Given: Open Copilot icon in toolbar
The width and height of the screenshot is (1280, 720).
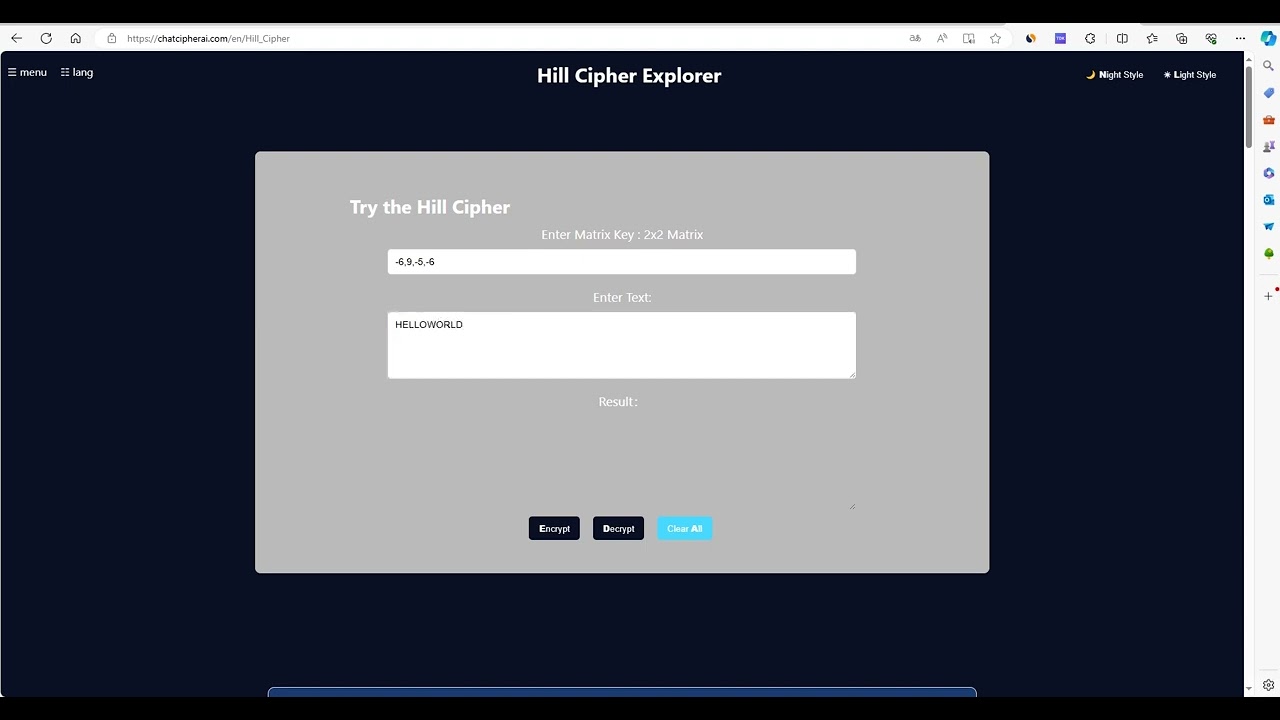Looking at the screenshot, I should point(1268,38).
